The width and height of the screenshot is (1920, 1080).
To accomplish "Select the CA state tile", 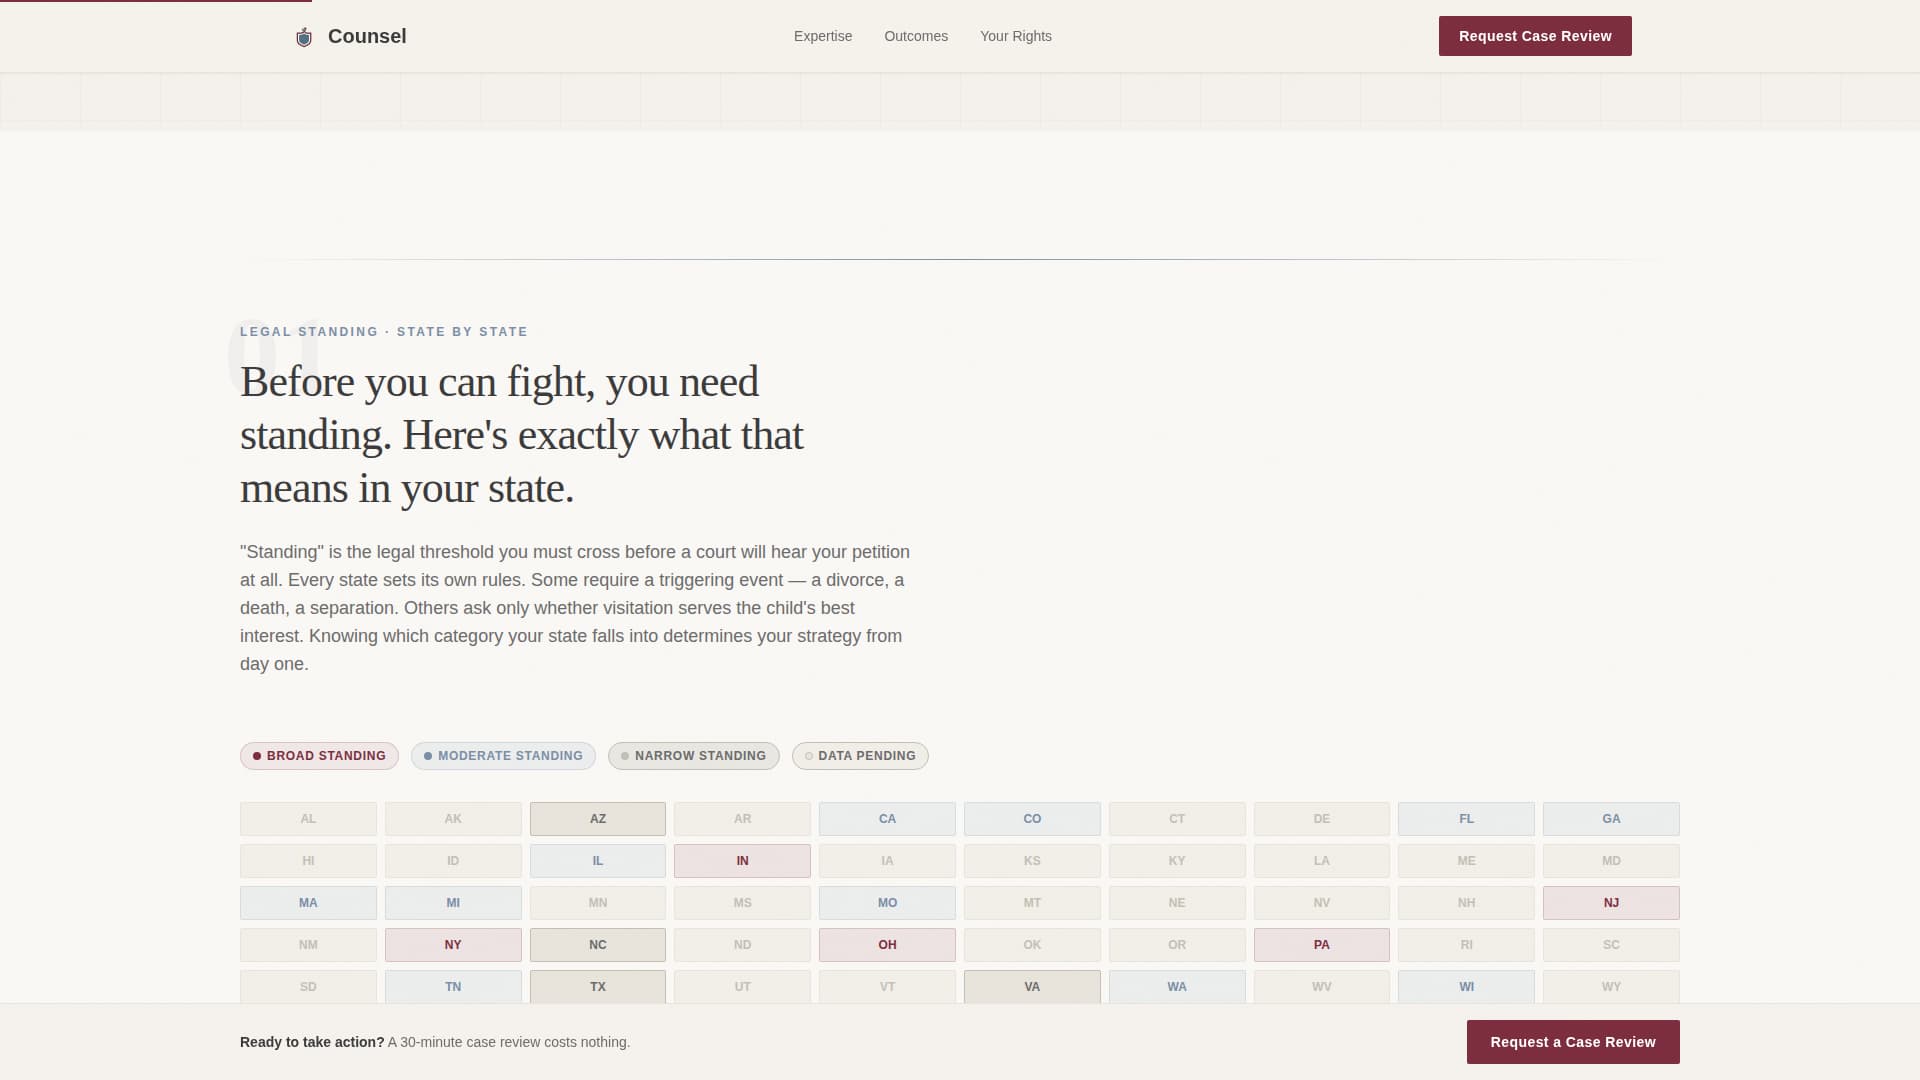I will [887, 818].
